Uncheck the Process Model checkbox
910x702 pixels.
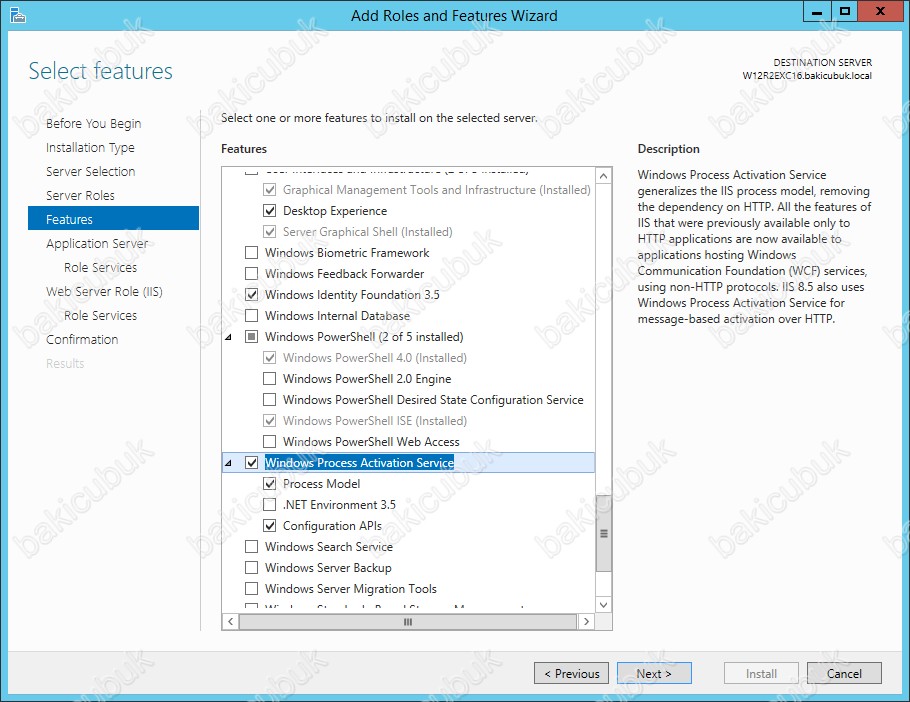tap(269, 483)
